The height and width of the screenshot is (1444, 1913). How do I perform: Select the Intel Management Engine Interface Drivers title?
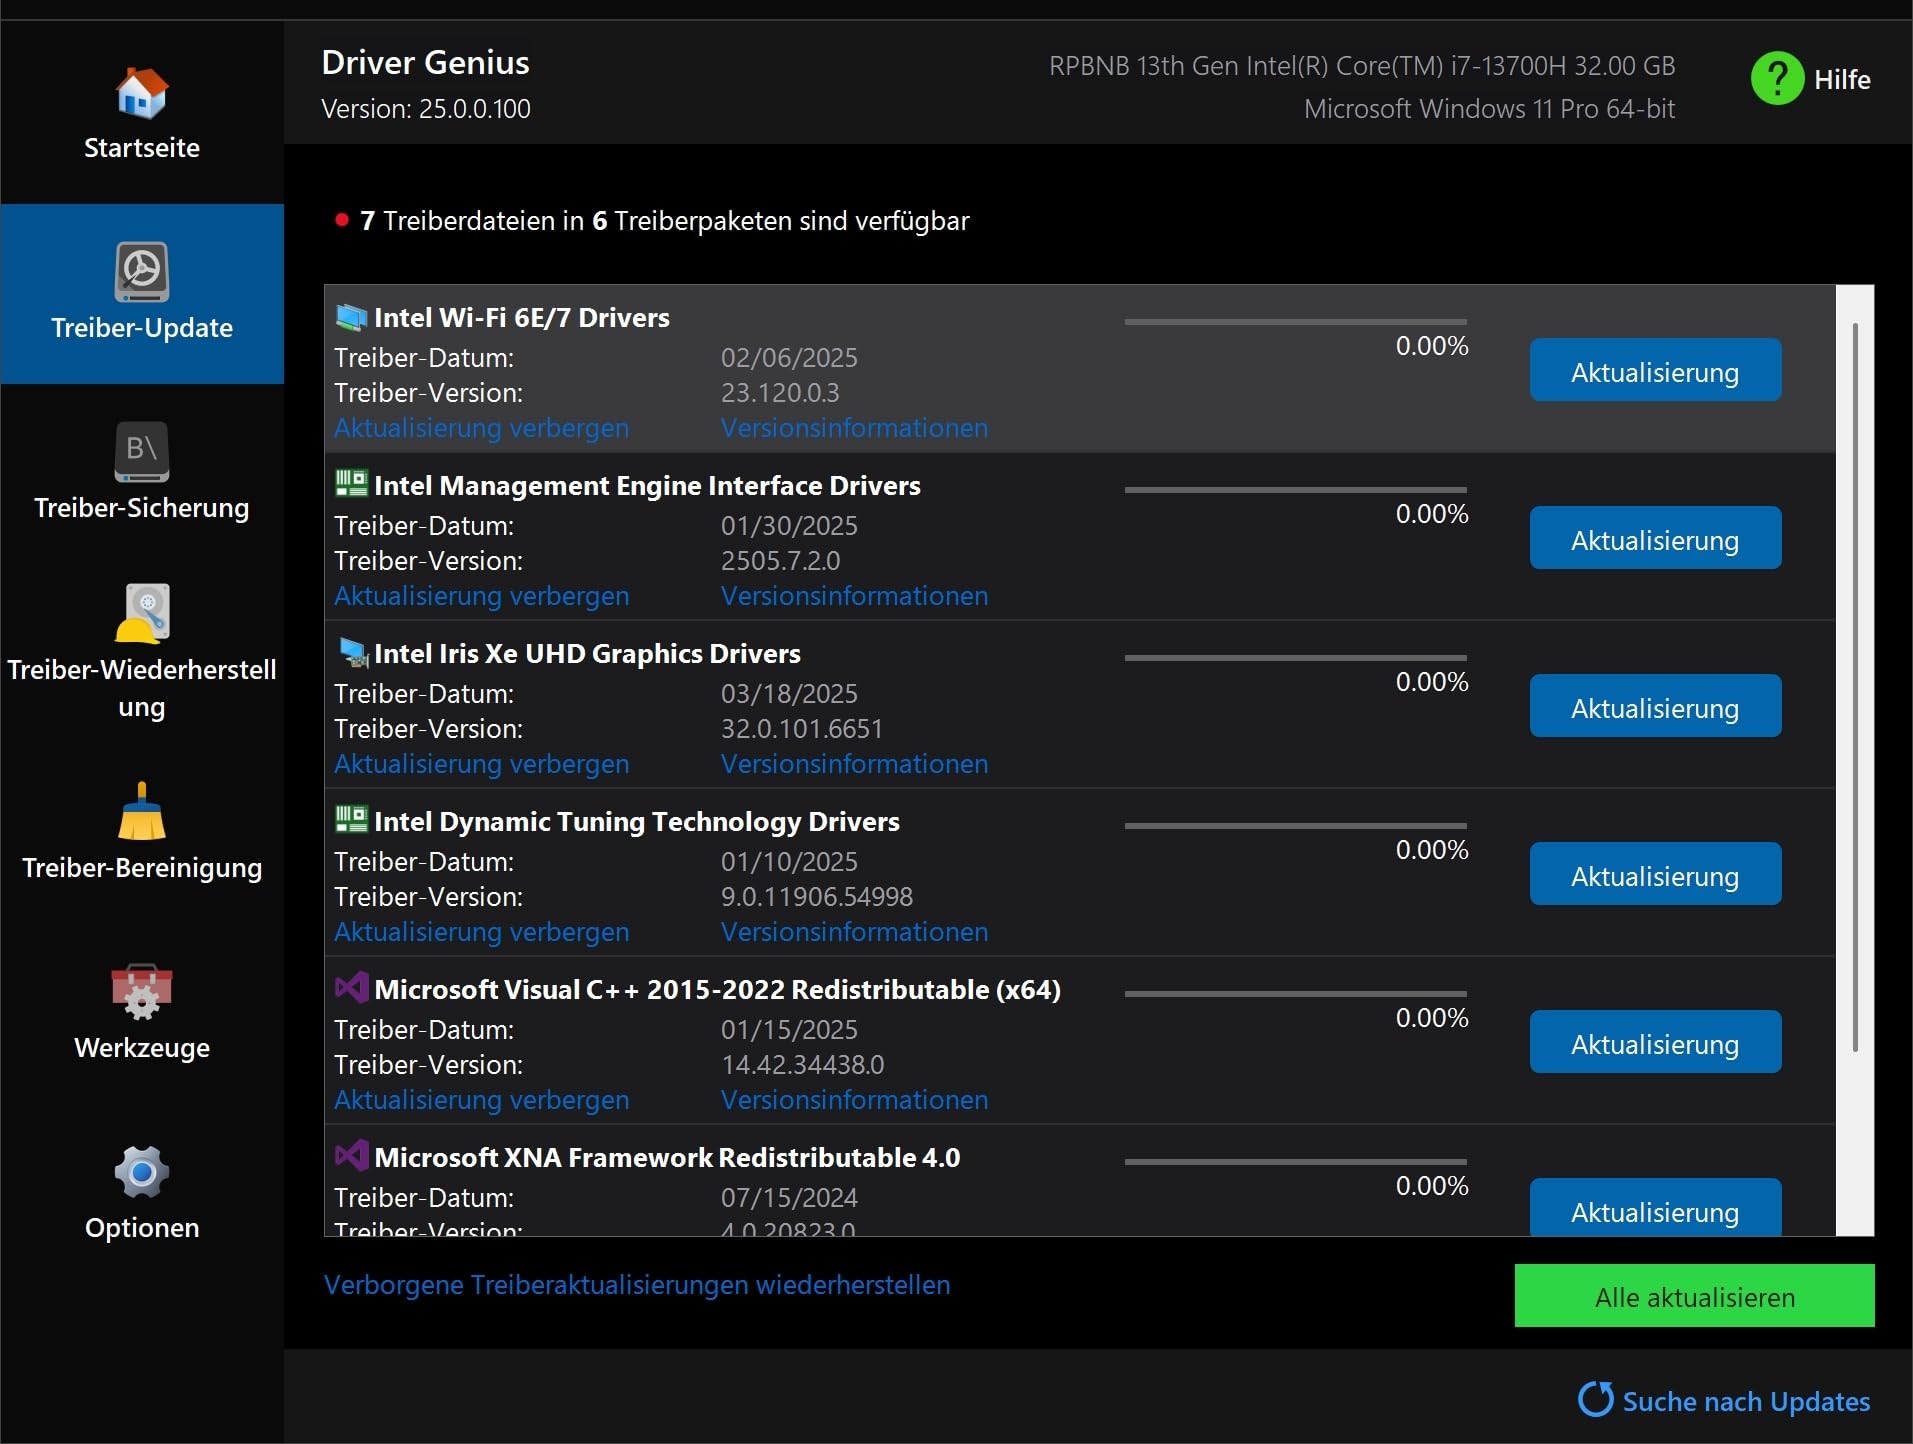click(647, 486)
